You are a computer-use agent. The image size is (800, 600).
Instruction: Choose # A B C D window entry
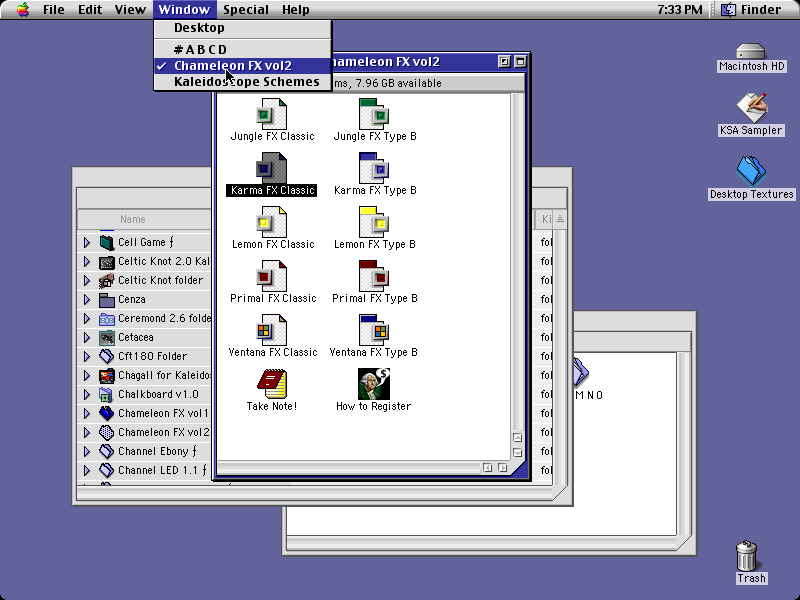pyautogui.click(x=243, y=49)
